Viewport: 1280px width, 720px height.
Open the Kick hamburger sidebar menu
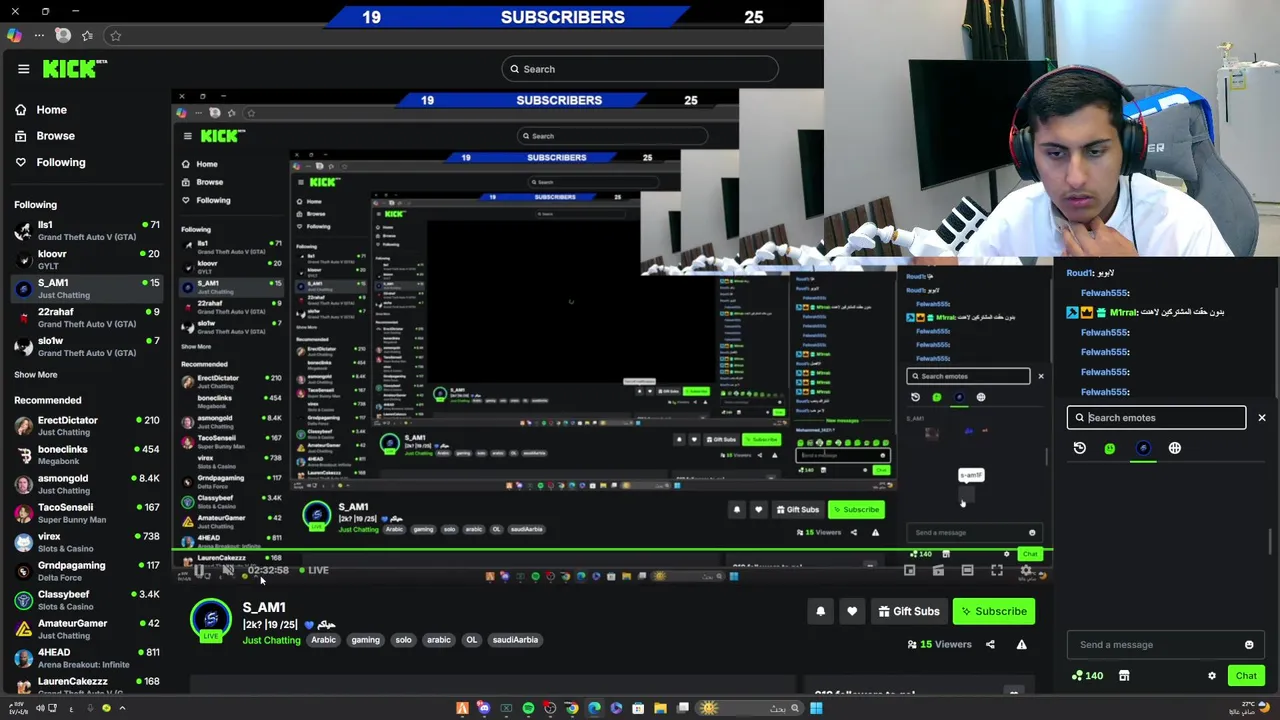[x=23, y=69]
